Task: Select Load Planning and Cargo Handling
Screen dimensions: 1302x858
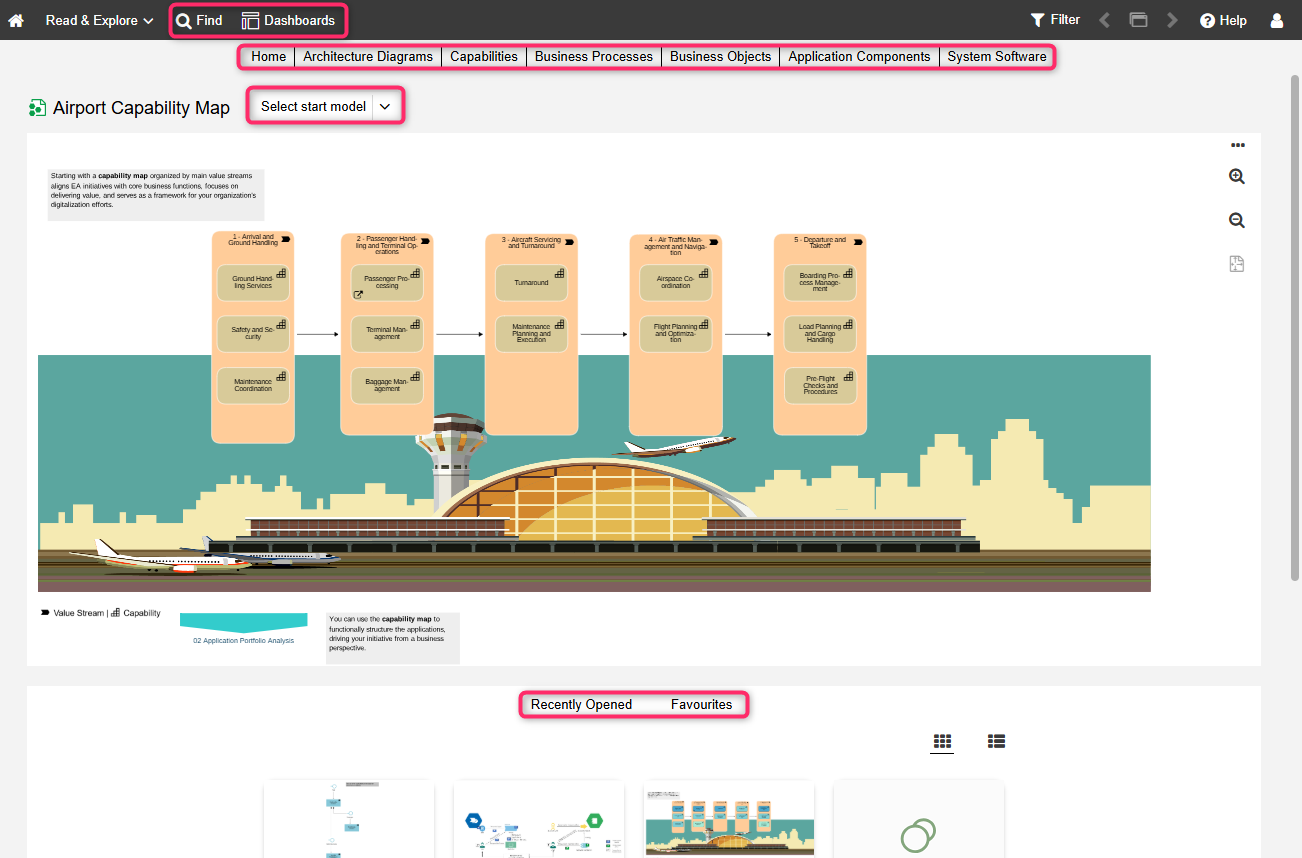Action: point(820,334)
